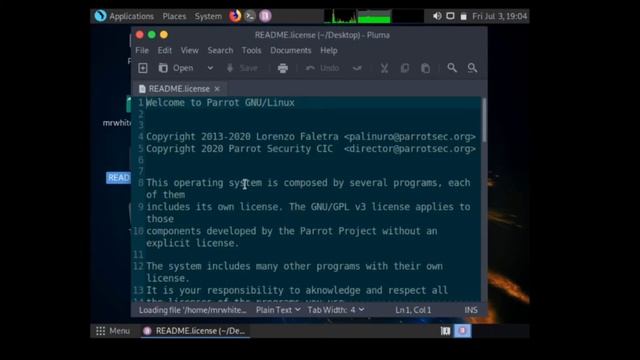Launch Firefox from the top panel
Viewport: 640px width, 360px height.
point(235,16)
